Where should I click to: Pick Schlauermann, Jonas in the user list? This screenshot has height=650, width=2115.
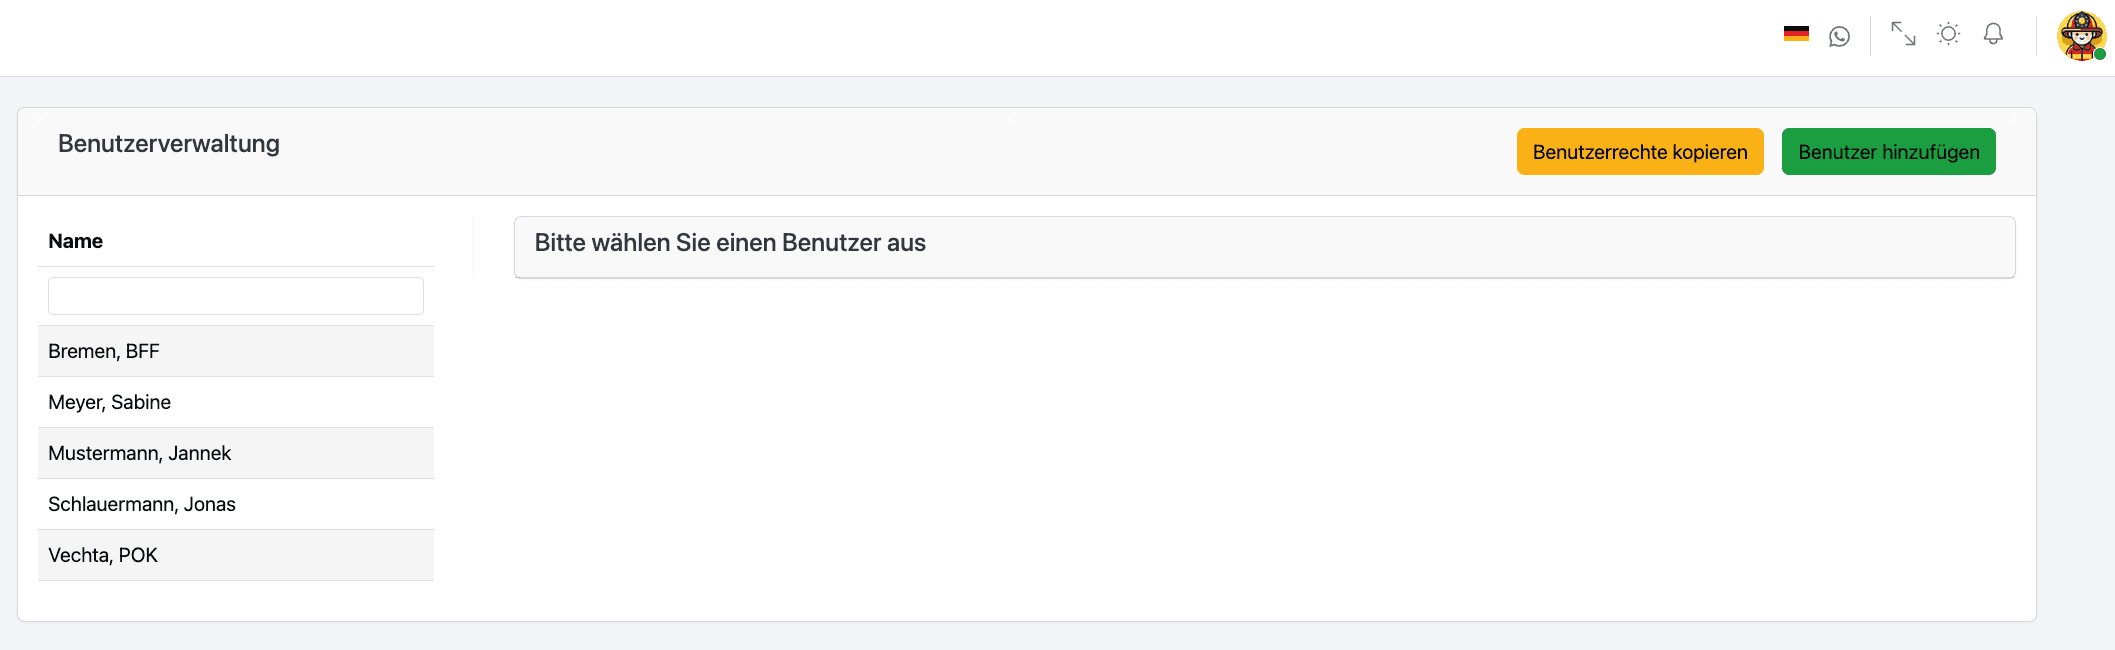[142, 504]
